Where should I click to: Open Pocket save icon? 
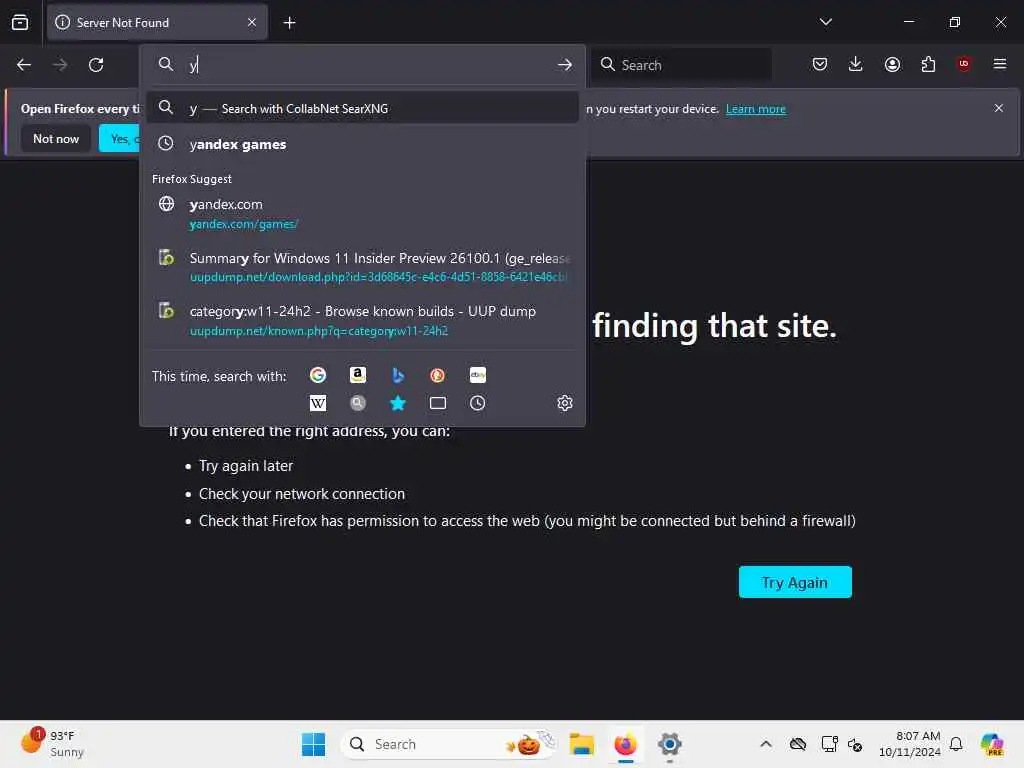point(820,64)
